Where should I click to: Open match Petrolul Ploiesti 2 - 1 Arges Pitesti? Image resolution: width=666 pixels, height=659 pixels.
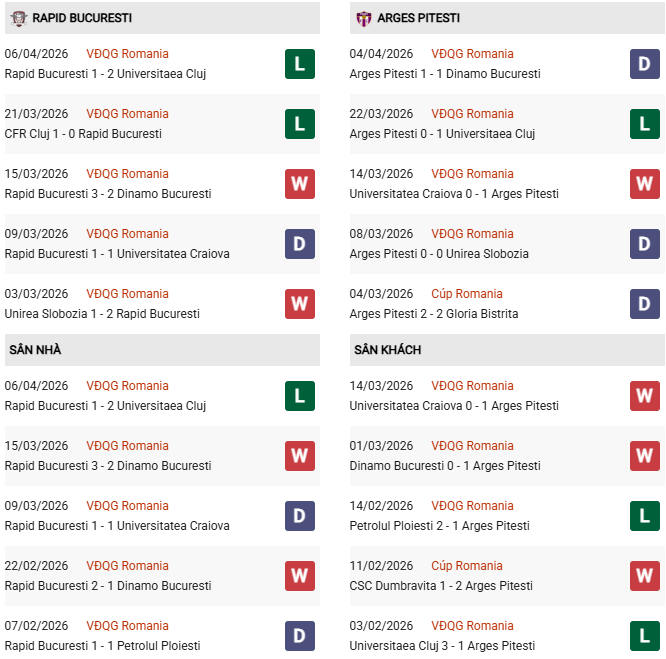(x=440, y=526)
